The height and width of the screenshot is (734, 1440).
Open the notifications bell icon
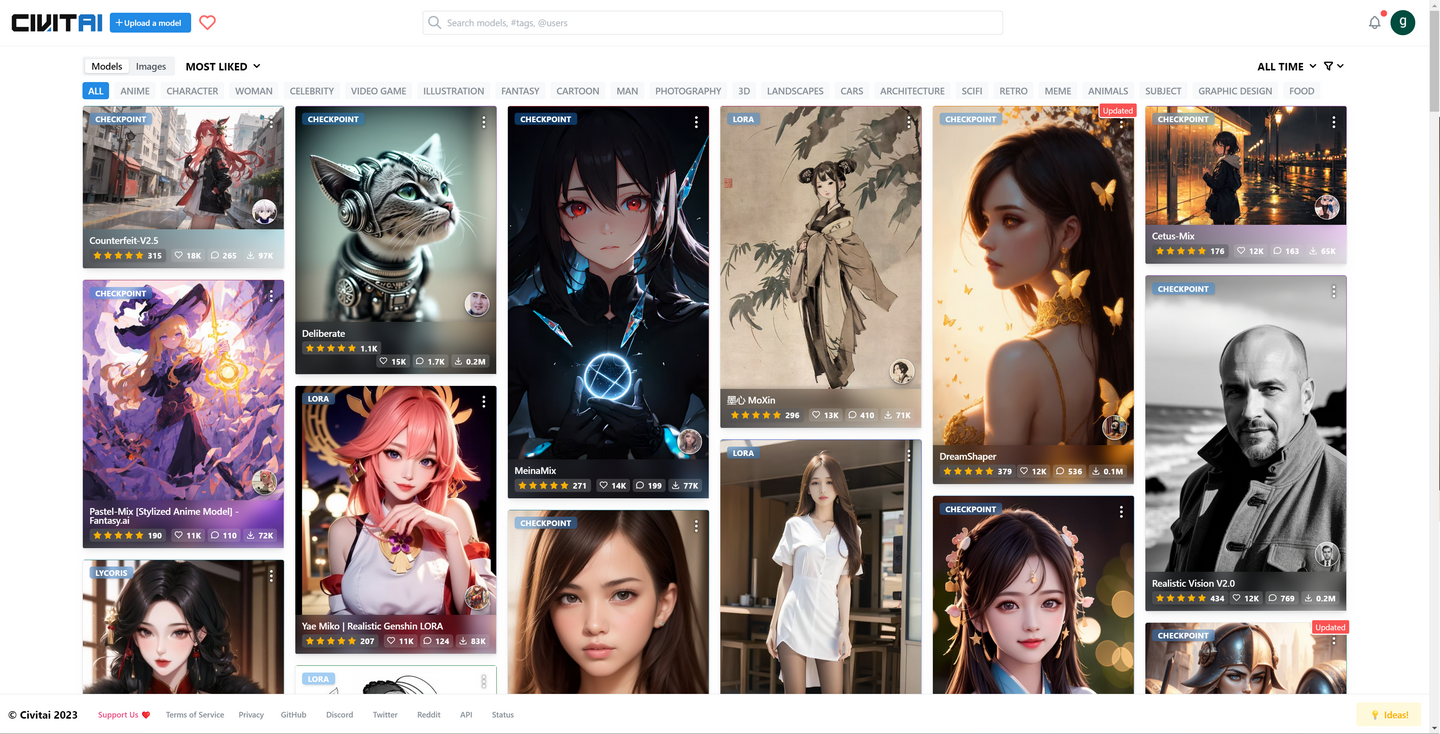pos(1374,22)
